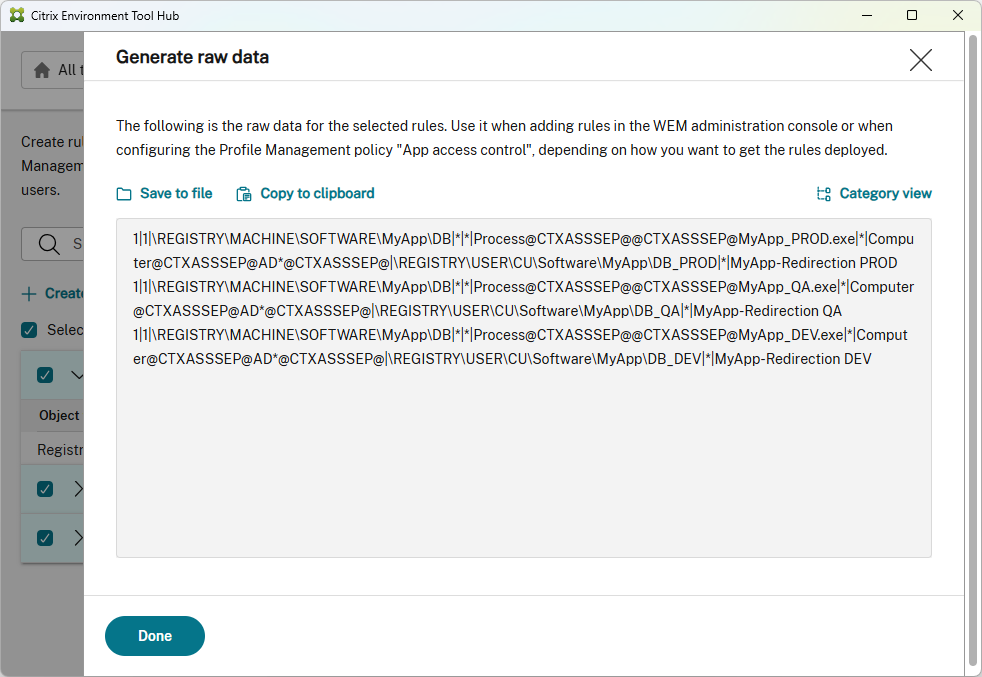The width and height of the screenshot is (982, 677).
Task: Click the Save to file link
Action: (176, 194)
